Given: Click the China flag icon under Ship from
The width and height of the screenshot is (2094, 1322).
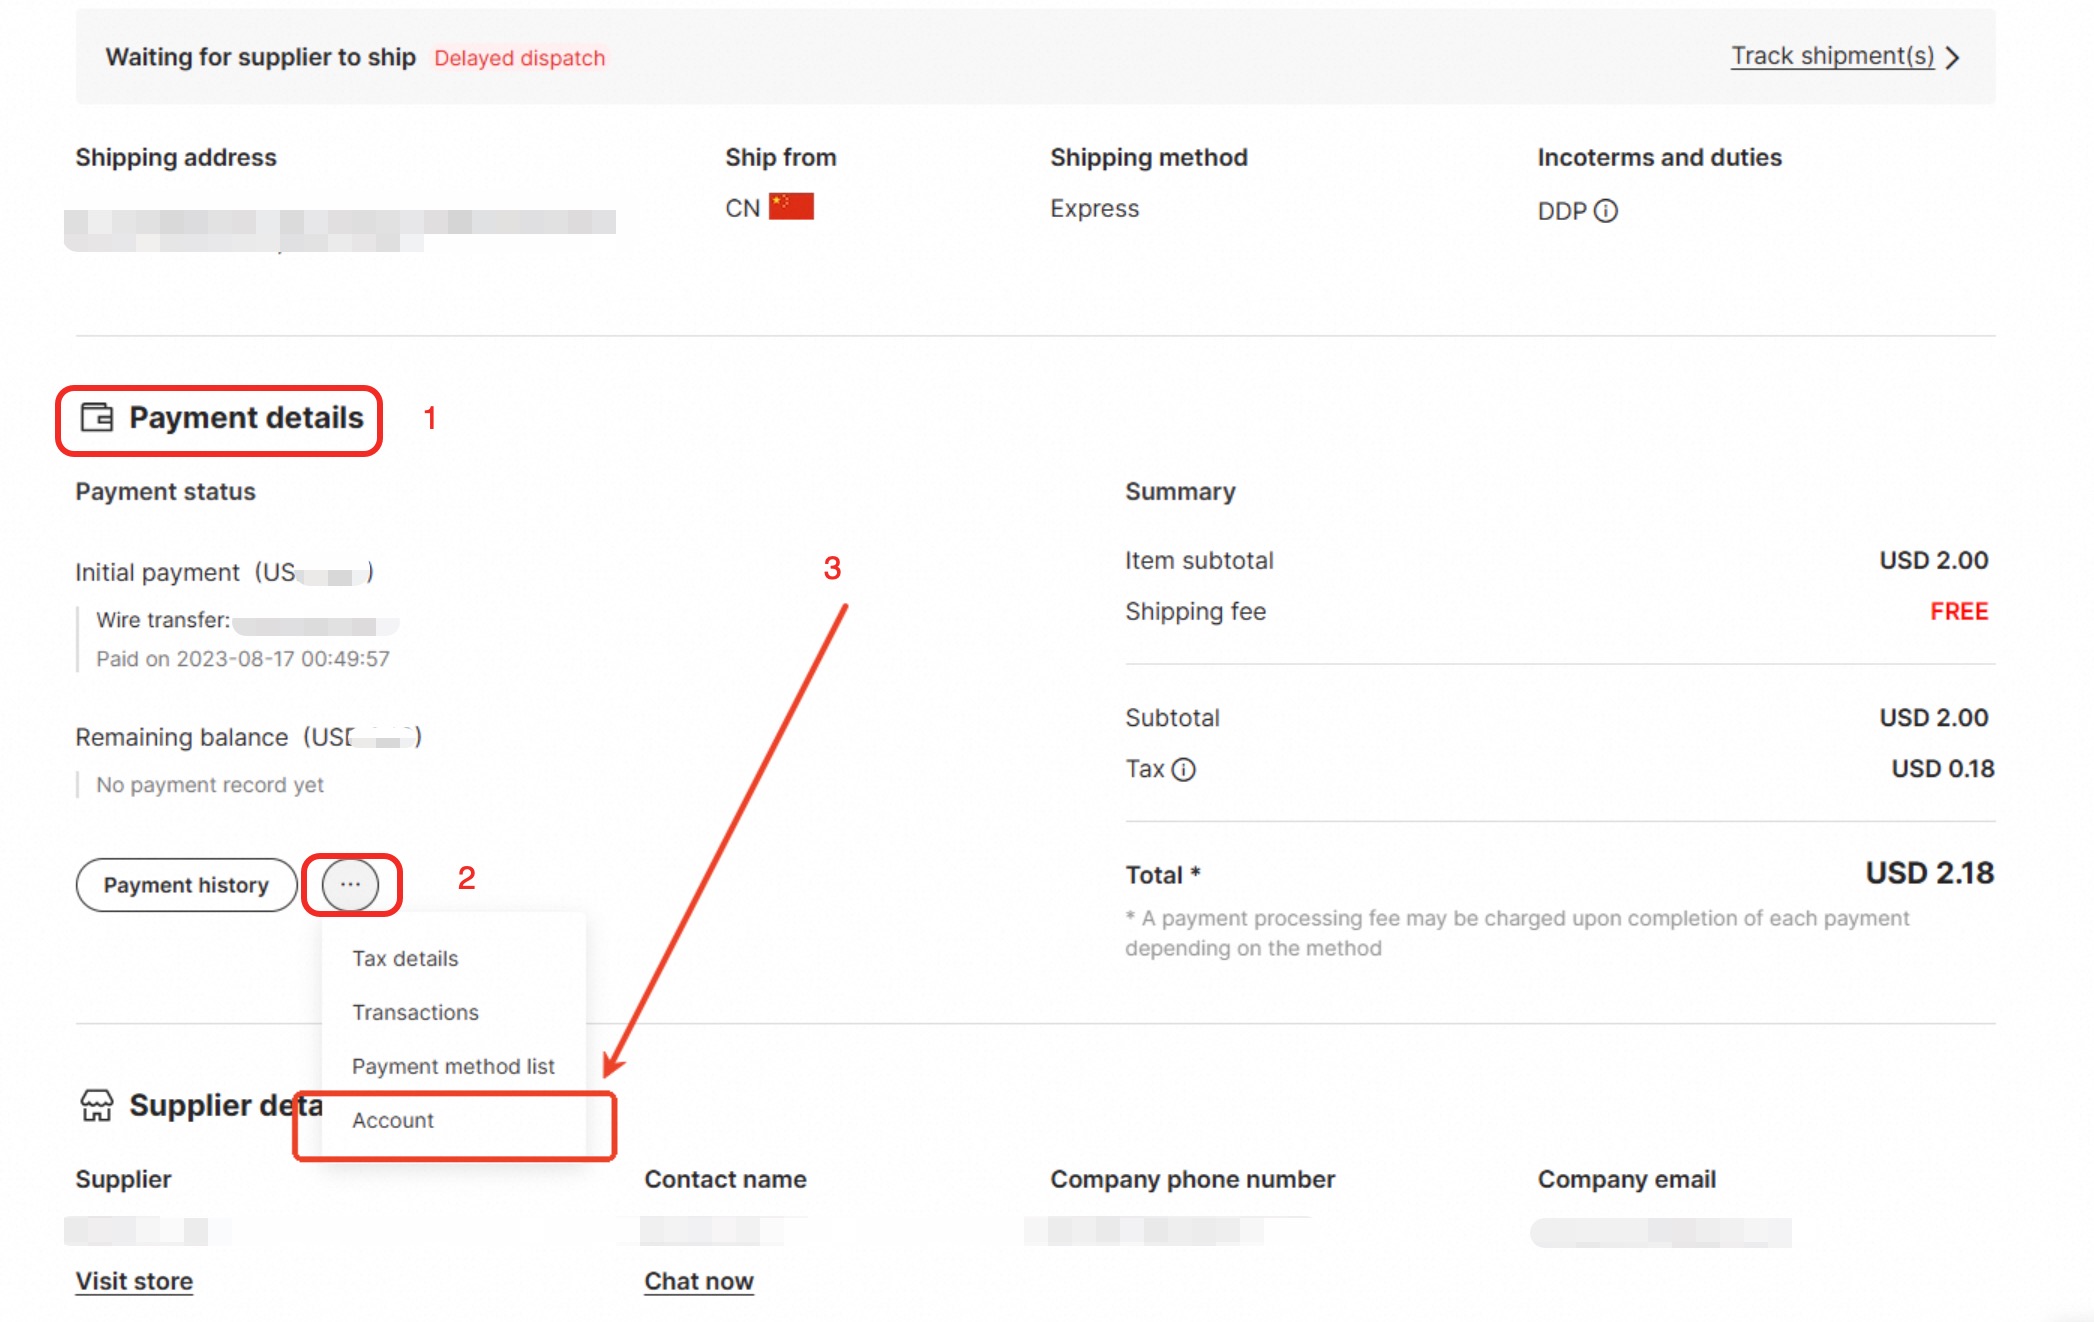Looking at the screenshot, I should pos(791,207).
